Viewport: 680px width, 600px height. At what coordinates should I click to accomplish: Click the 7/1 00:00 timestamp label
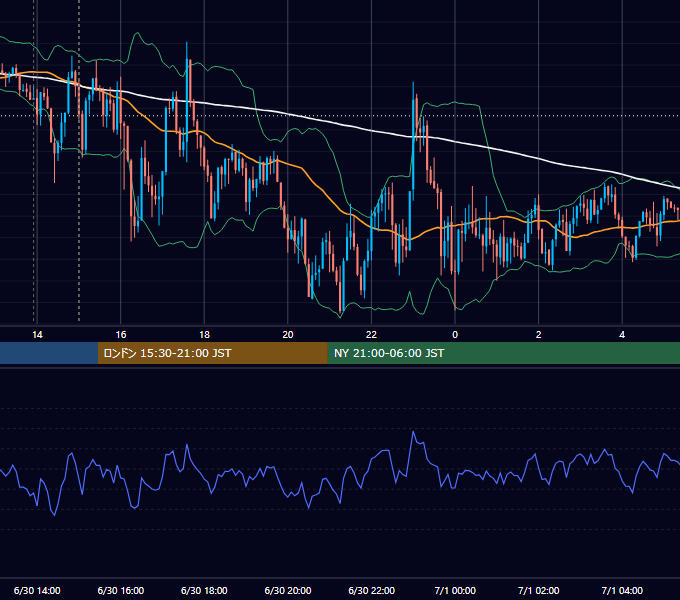pos(455,590)
